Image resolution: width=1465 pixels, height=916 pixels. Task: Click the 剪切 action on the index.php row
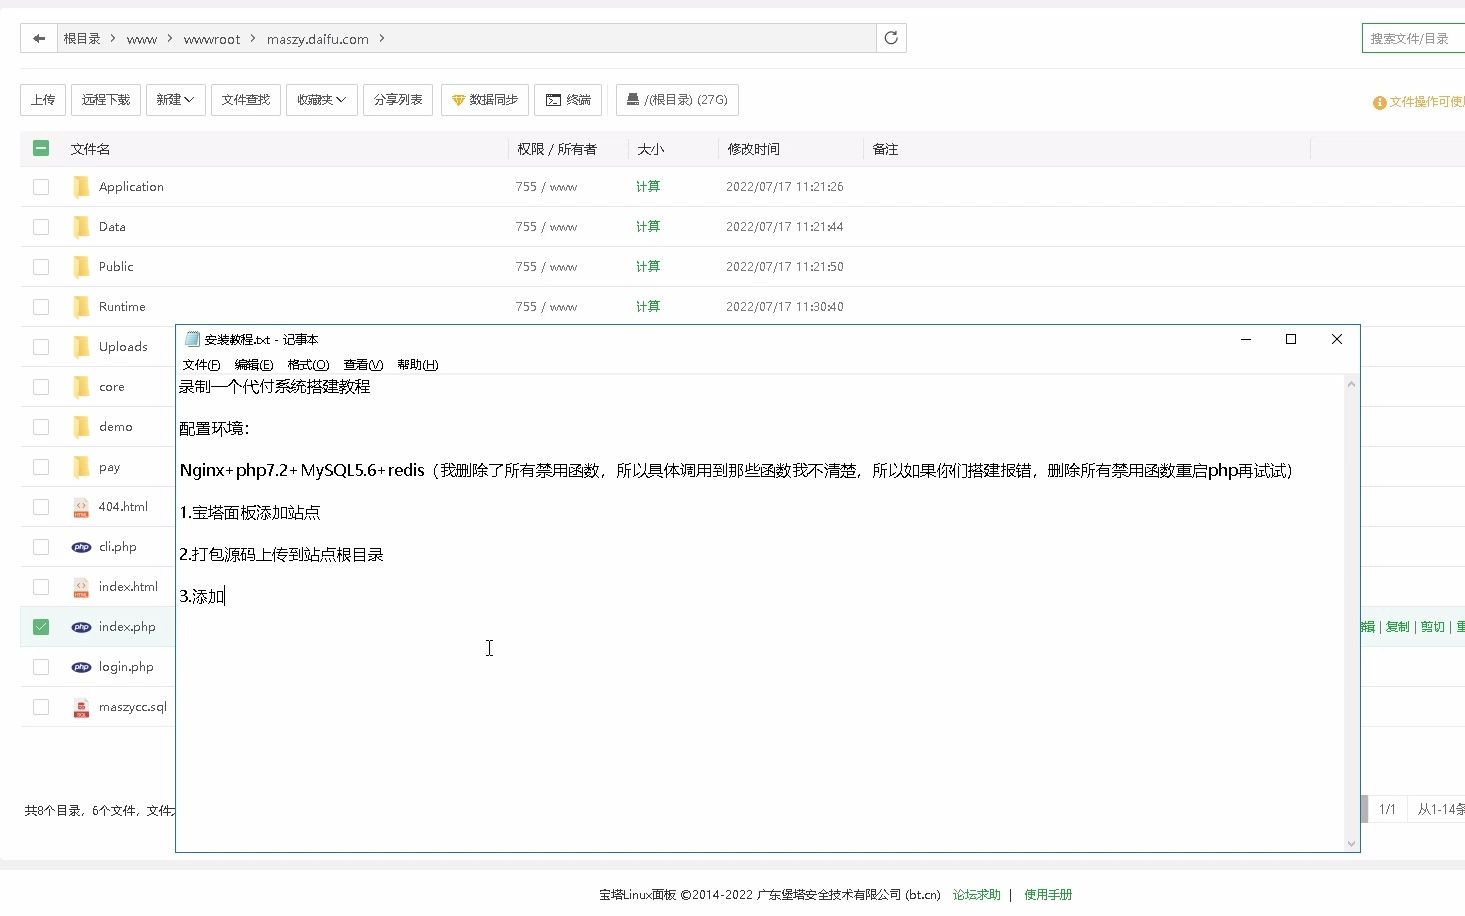point(1433,627)
